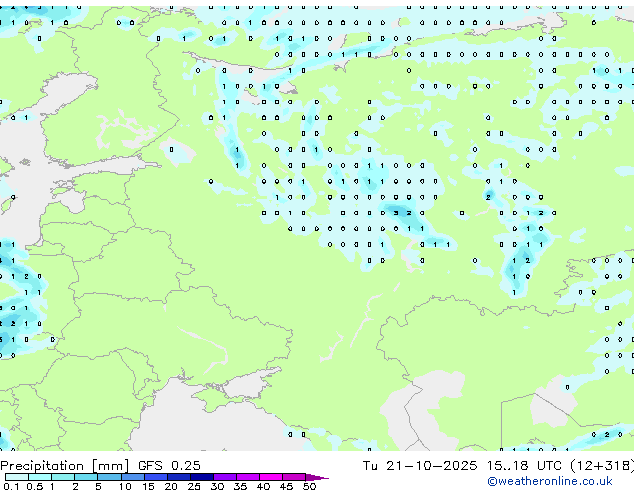Viewport: 634px width, 490px height.
Task: Click the 0.1–0.5 mm legend swatch
Action: 17,477
